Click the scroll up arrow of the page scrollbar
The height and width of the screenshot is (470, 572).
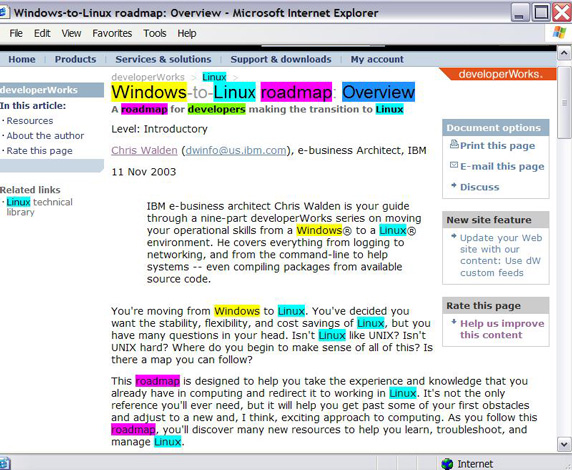(564, 53)
